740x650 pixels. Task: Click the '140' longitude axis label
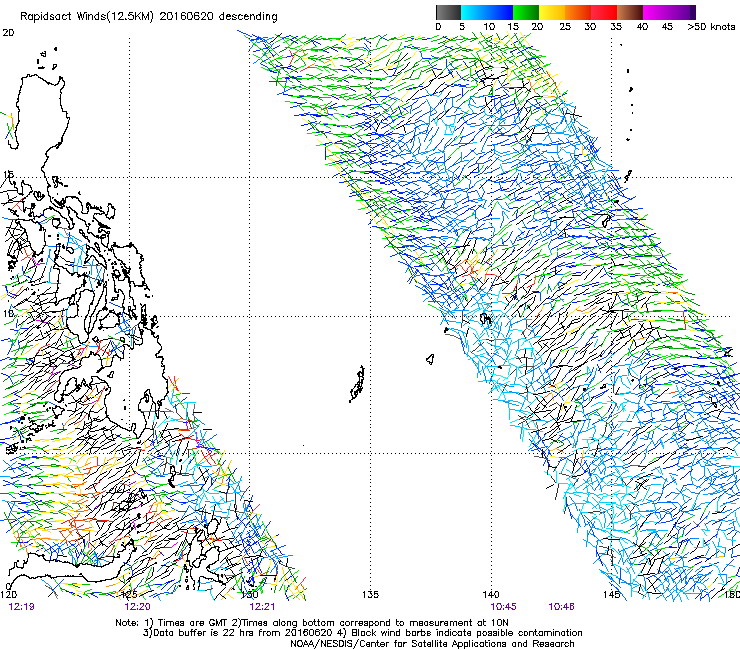pyautogui.click(x=491, y=594)
